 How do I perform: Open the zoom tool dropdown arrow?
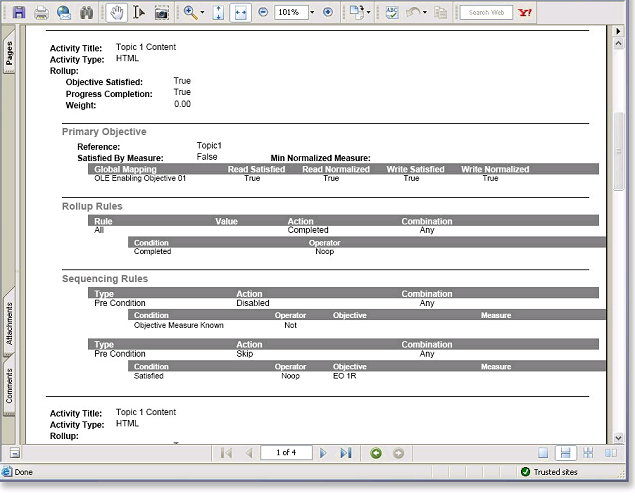pos(202,13)
